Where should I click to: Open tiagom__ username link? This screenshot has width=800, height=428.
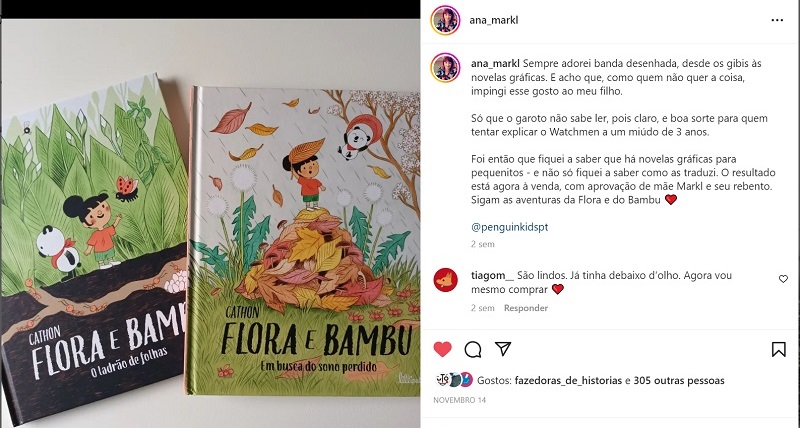(492, 275)
